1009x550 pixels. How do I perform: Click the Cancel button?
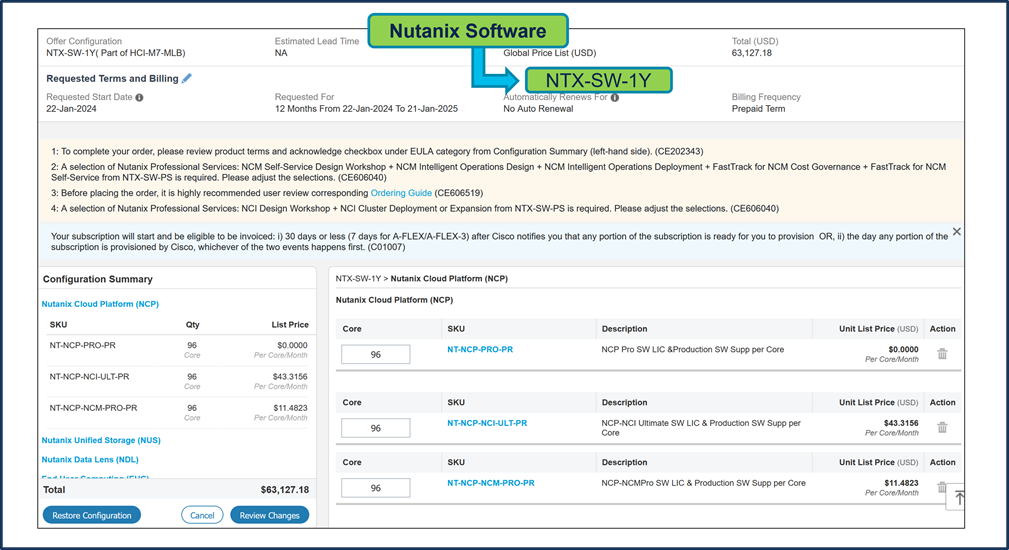[202, 515]
